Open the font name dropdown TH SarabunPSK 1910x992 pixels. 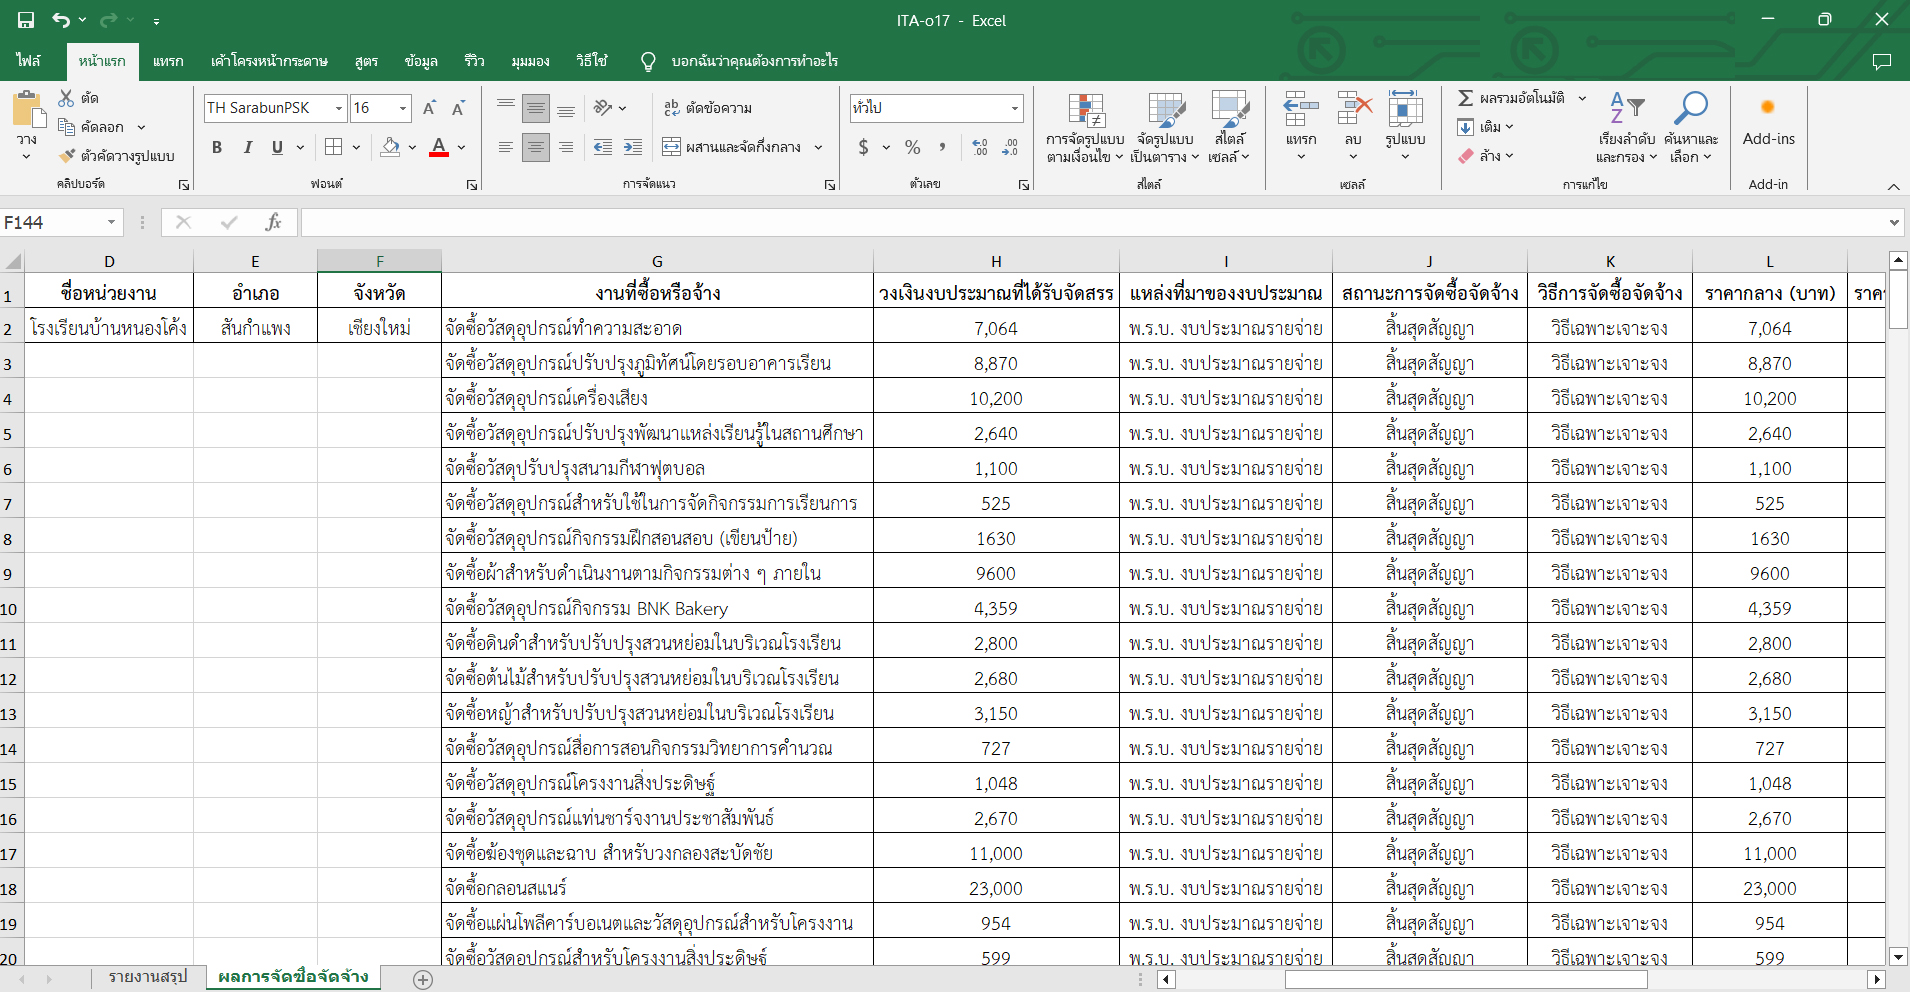pos(339,108)
